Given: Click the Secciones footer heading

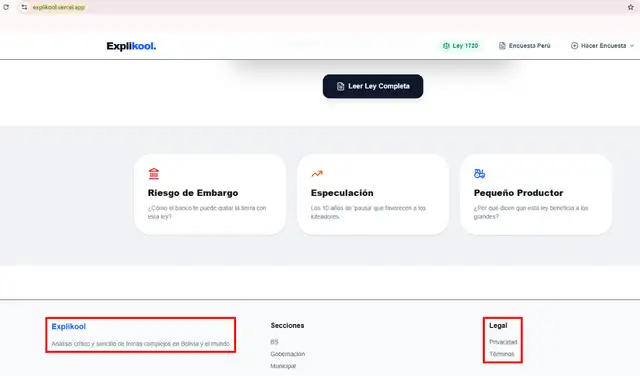Looking at the screenshot, I should (x=287, y=325).
